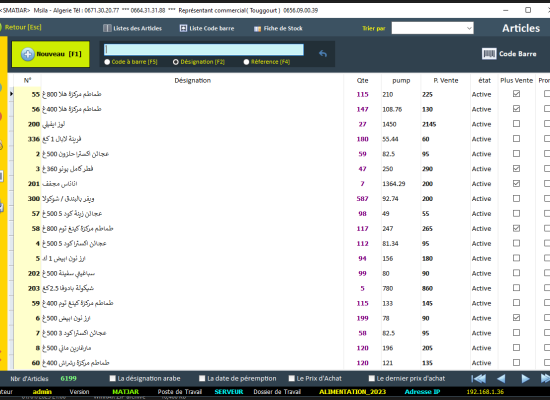Click ALIMENTATION_2023 work folder label

pos(352,392)
